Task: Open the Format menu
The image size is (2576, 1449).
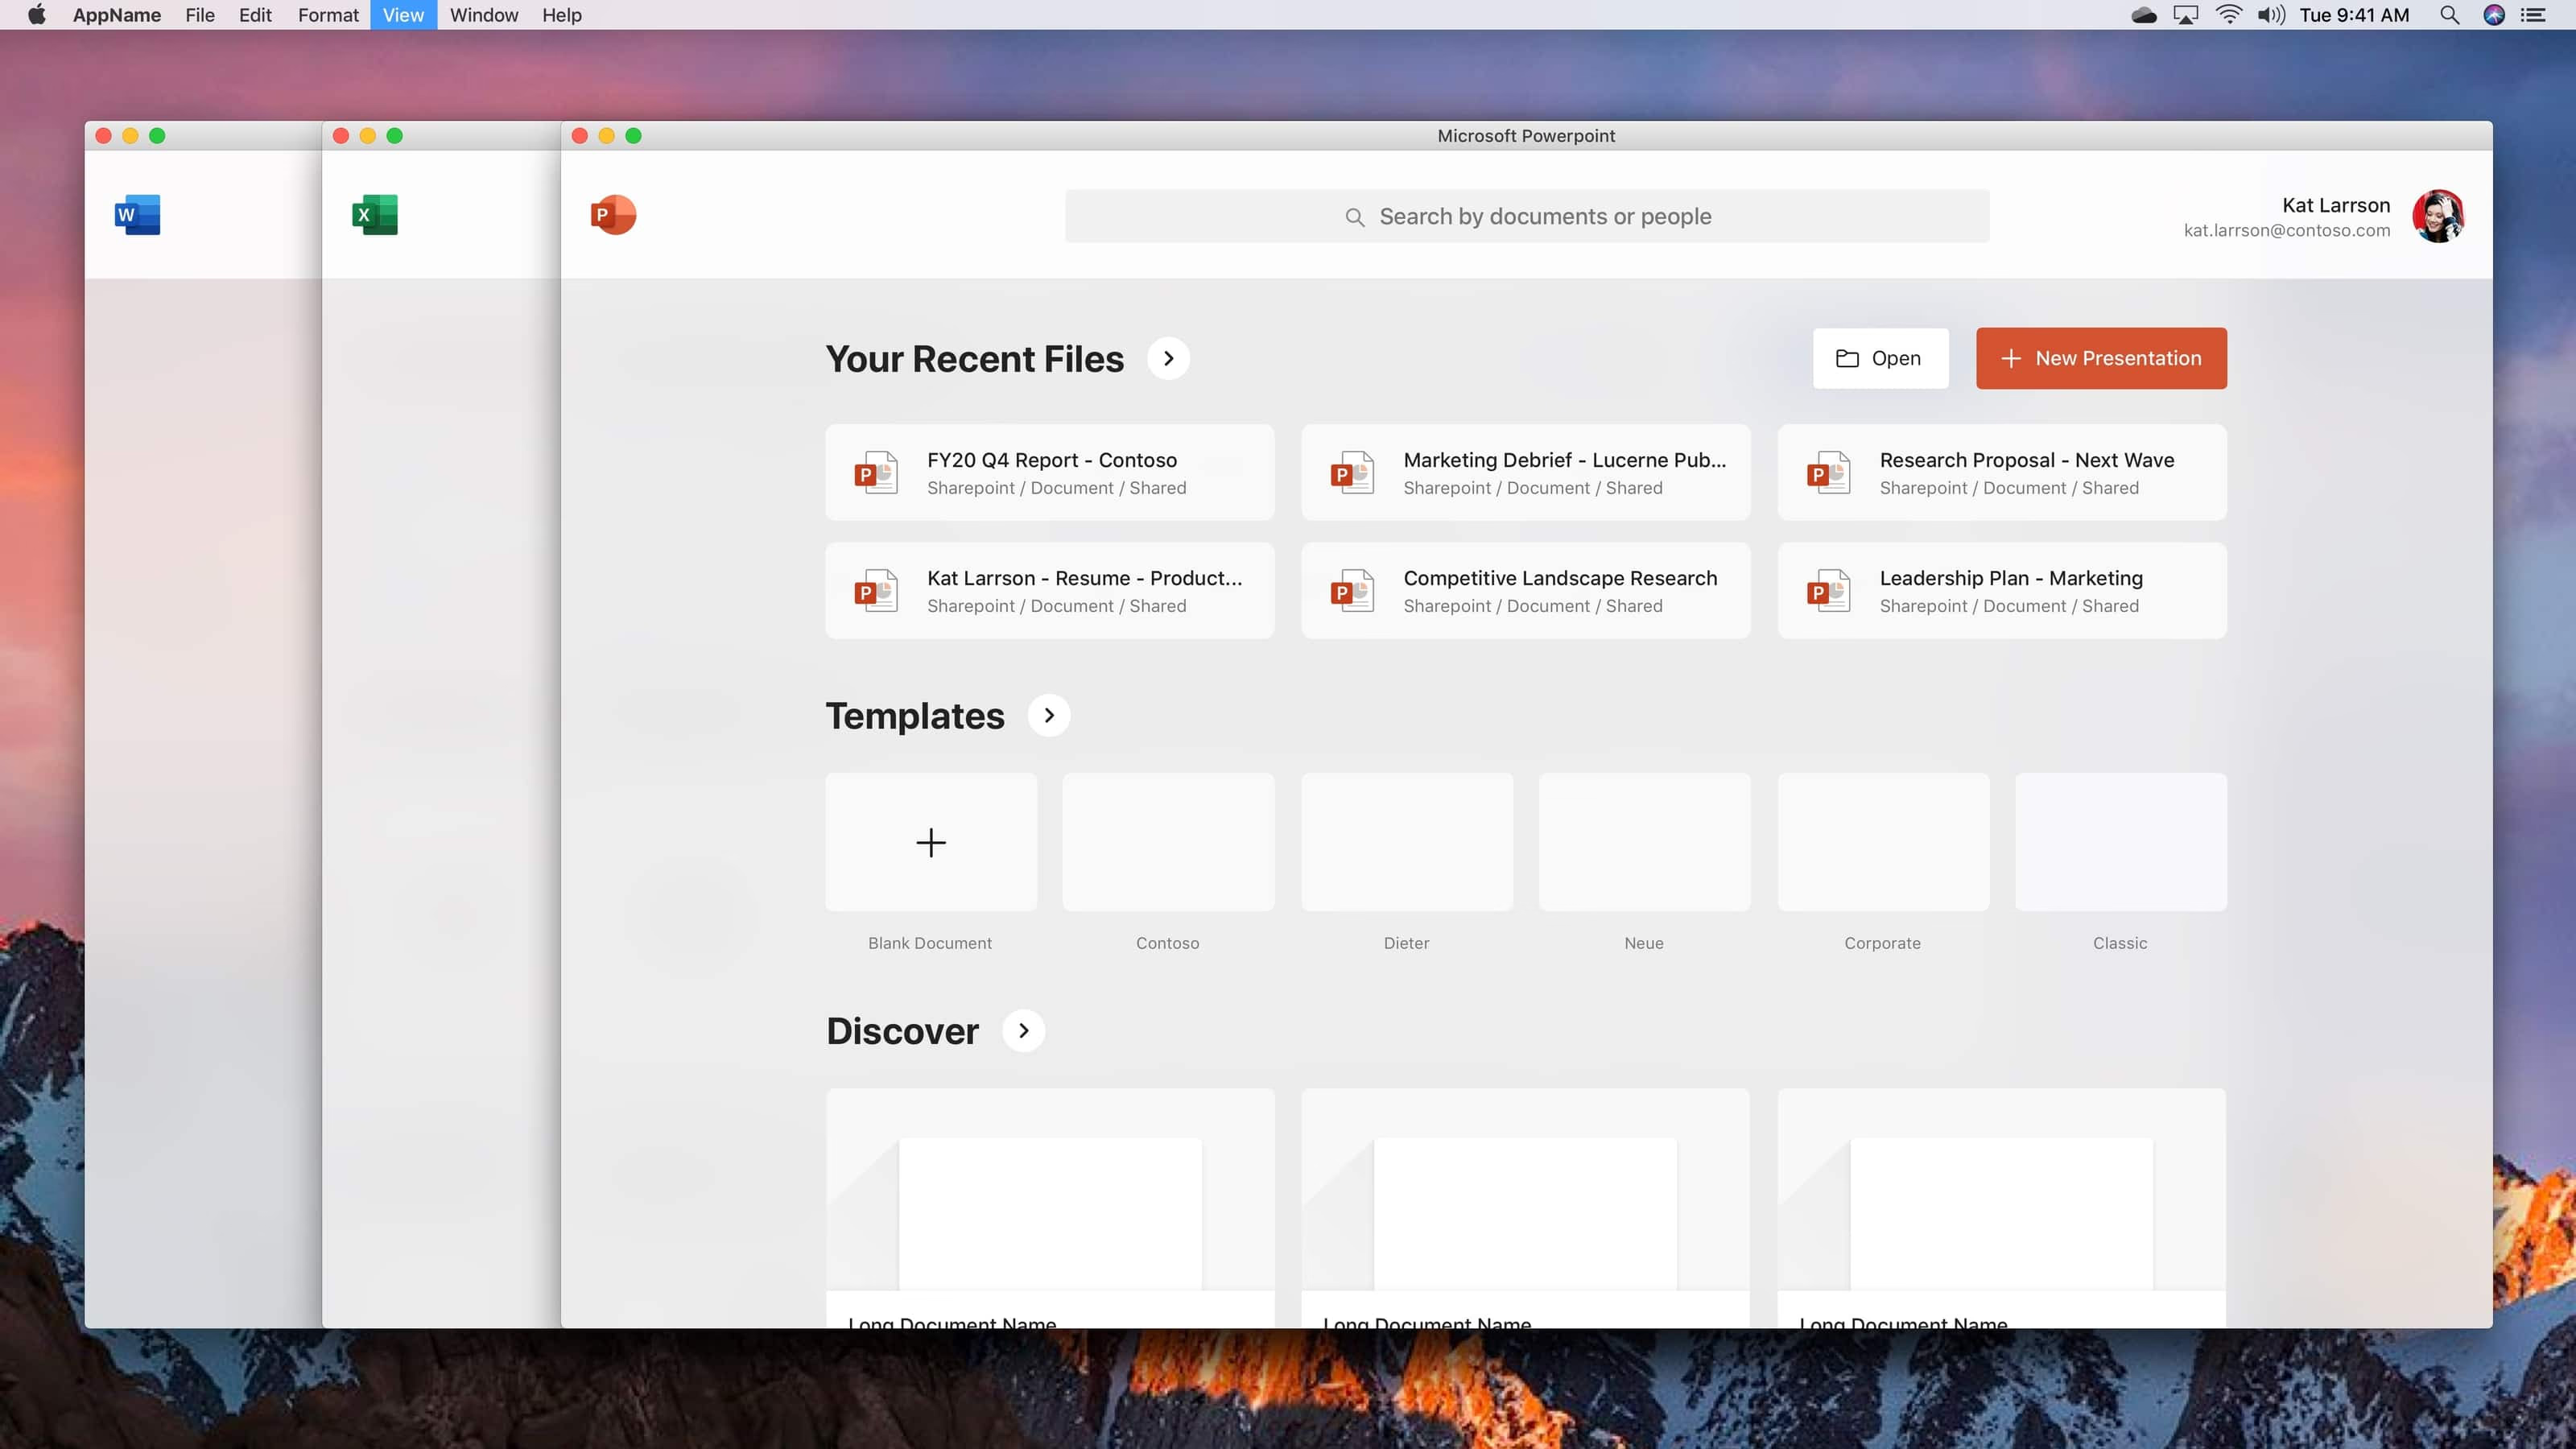Action: (327, 15)
